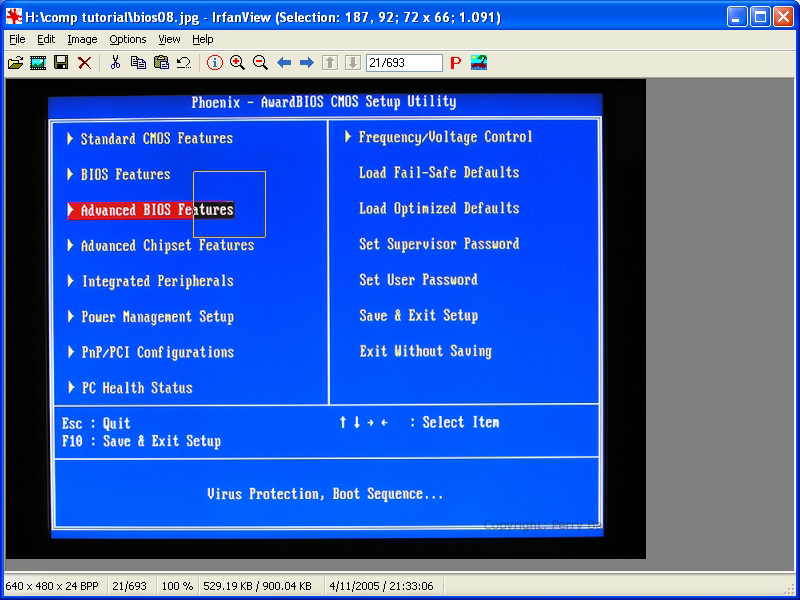Click the 'Exit Without Saving' text

tap(426, 351)
